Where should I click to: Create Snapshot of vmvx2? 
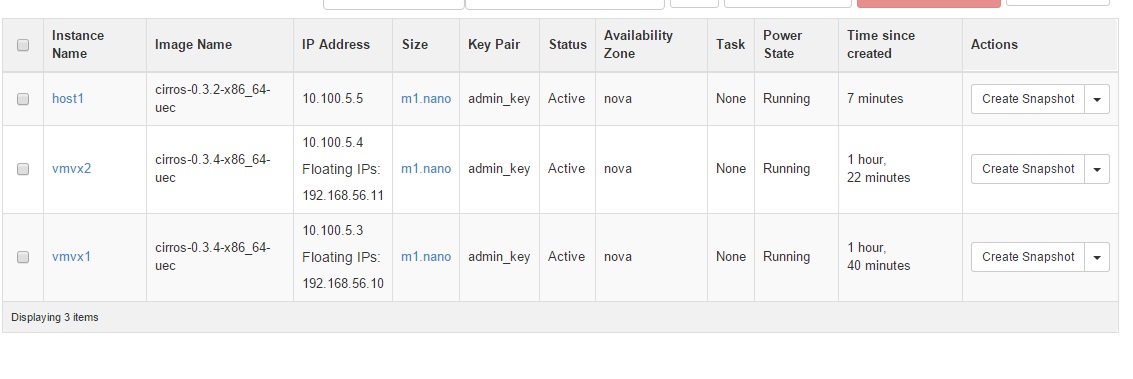tap(1028, 169)
